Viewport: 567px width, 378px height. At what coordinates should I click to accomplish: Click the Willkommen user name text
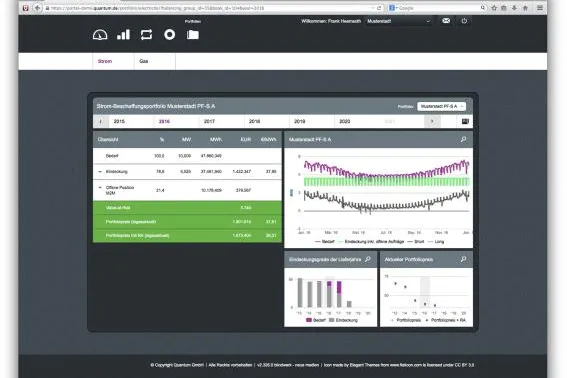(x=331, y=21)
